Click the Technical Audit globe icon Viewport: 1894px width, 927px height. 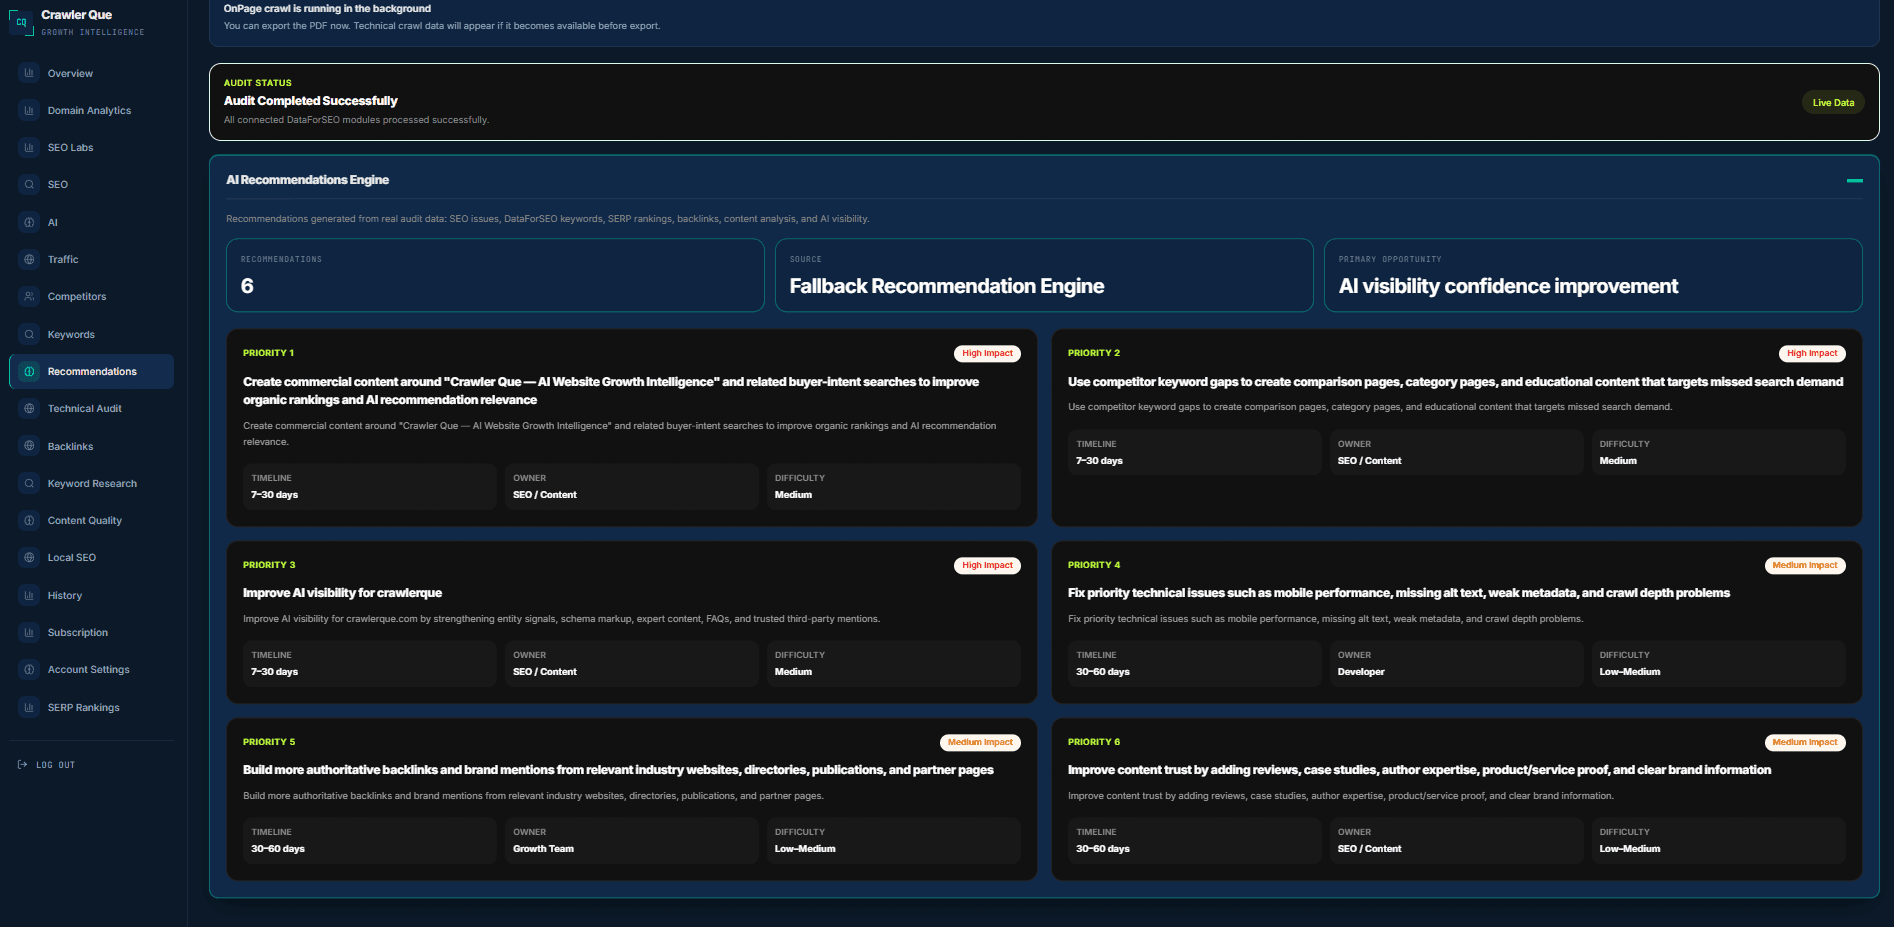(29, 408)
